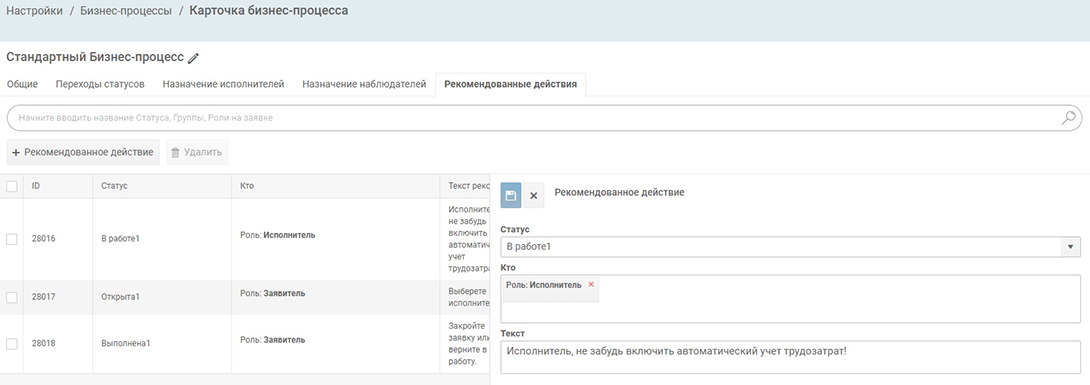Remove the Исполнитель role tag
1090x385 pixels.
(591, 285)
